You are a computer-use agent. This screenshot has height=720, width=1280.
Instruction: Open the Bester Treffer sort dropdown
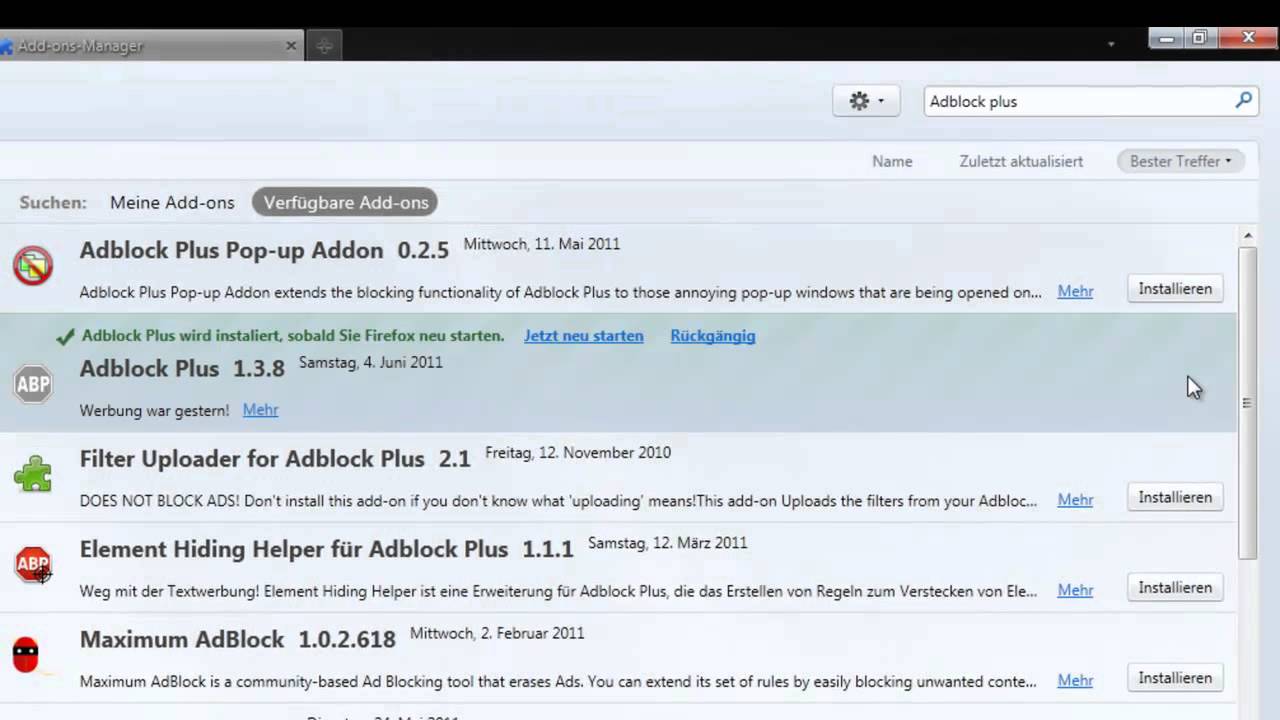point(1180,161)
